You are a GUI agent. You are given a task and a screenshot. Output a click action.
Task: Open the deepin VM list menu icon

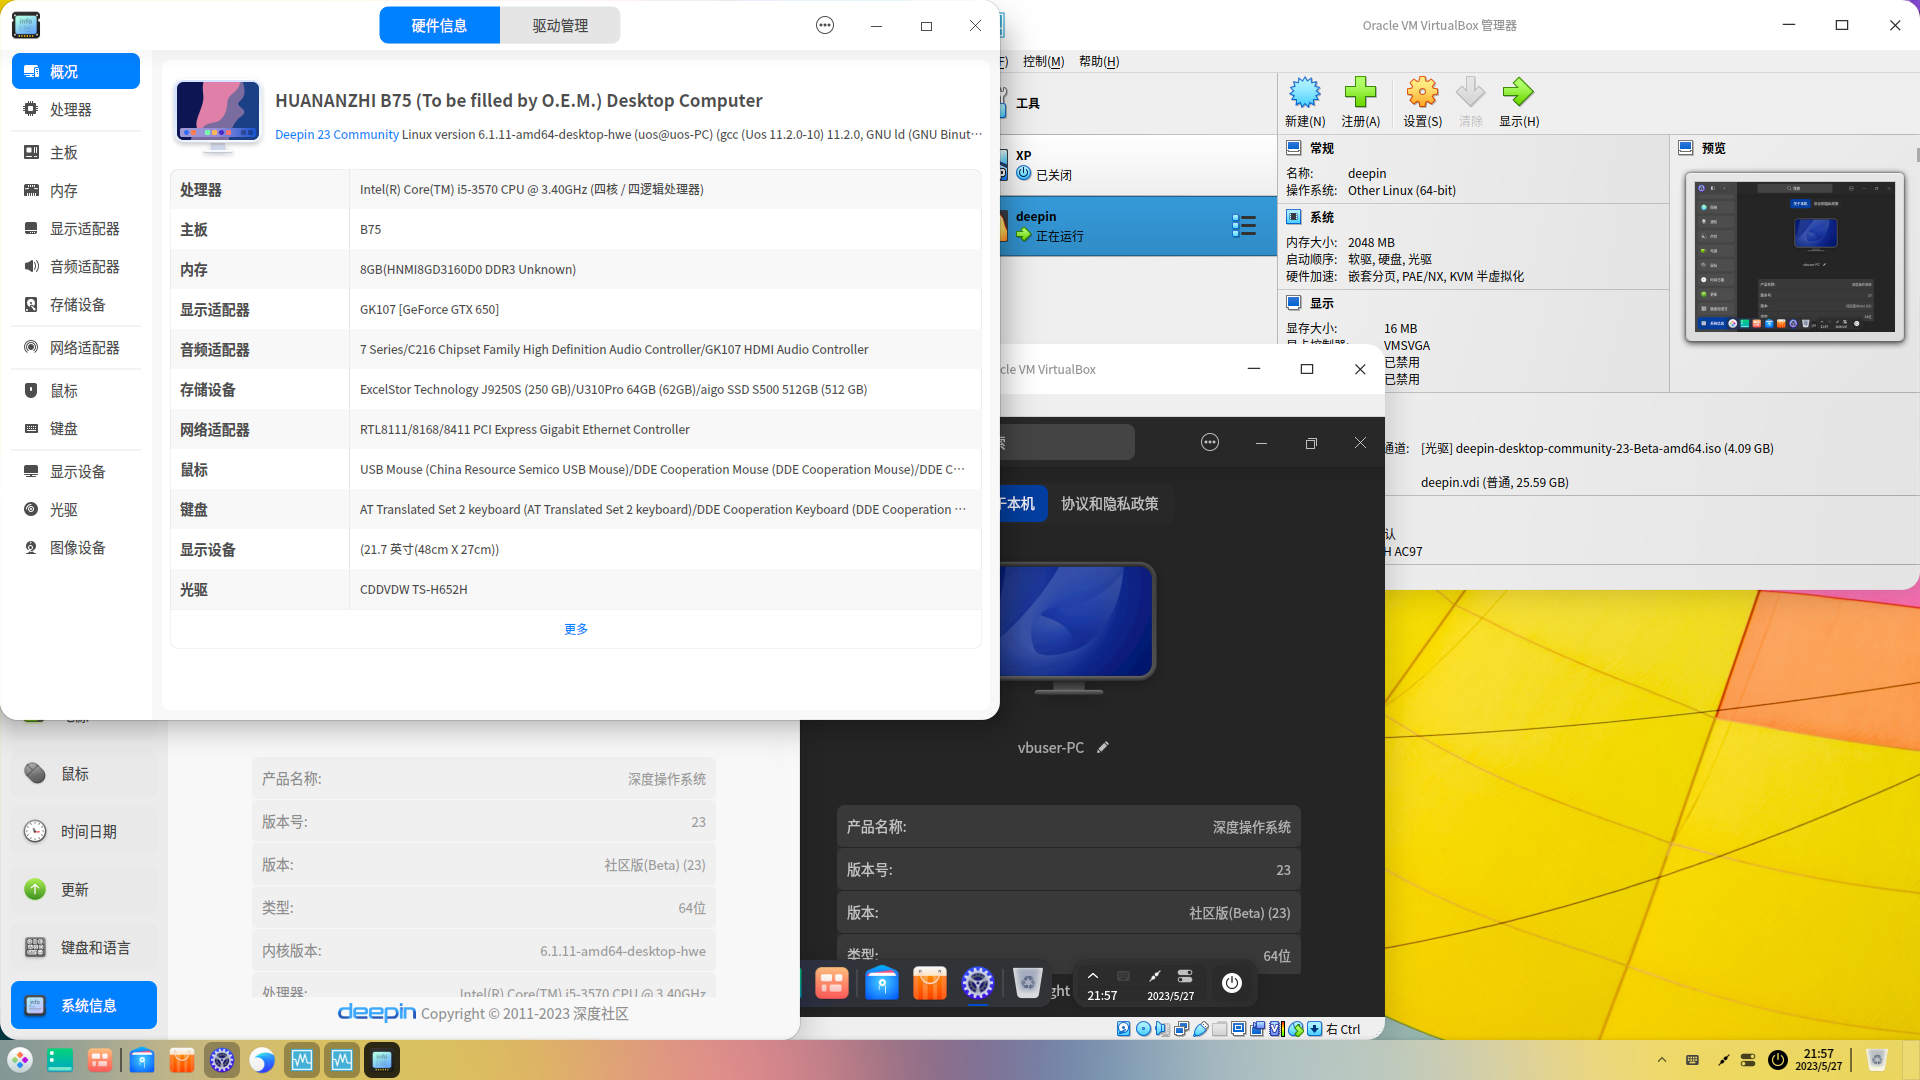tap(1244, 226)
